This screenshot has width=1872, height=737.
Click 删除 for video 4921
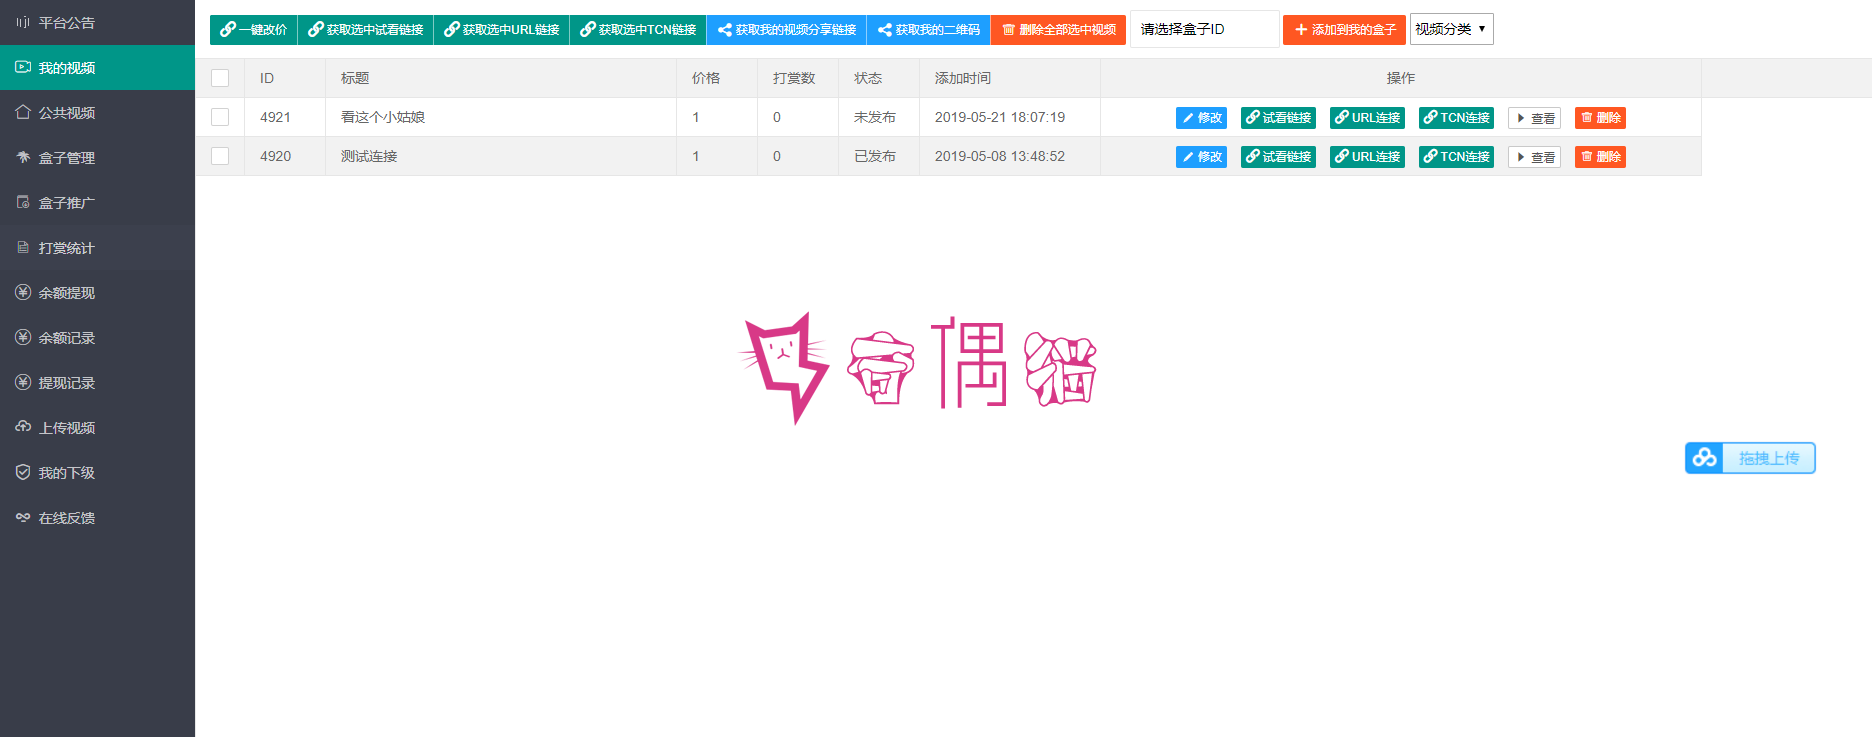(x=1600, y=118)
